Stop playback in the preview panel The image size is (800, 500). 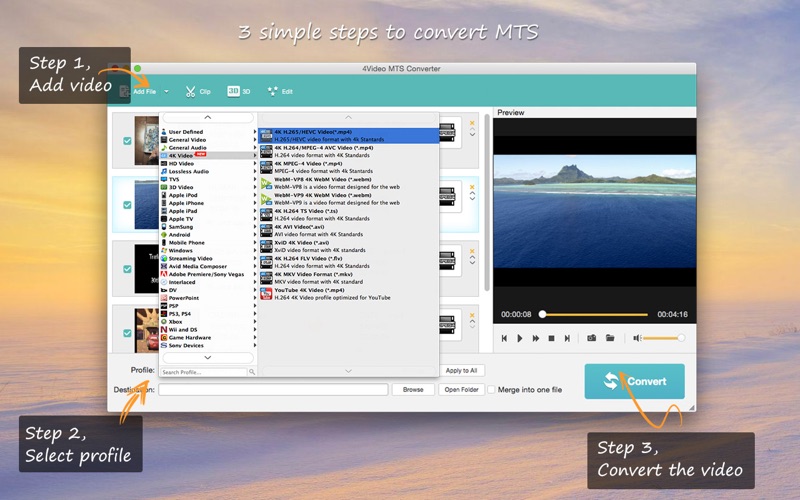click(x=551, y=338)
